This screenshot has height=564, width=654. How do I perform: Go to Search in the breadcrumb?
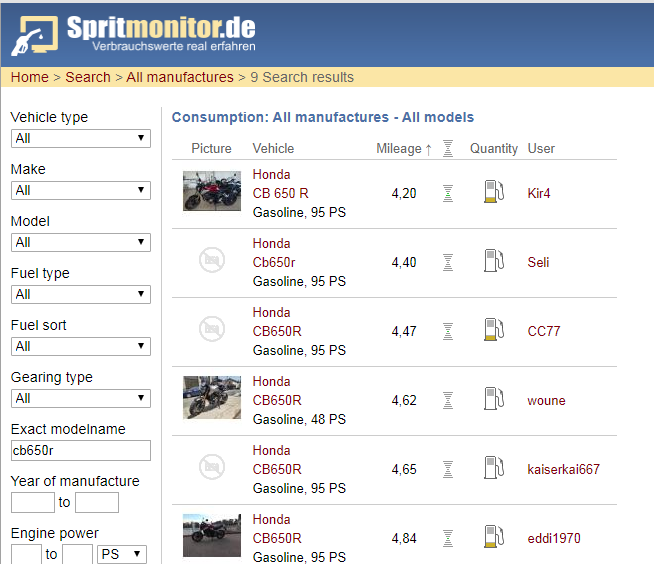[88, 77]
